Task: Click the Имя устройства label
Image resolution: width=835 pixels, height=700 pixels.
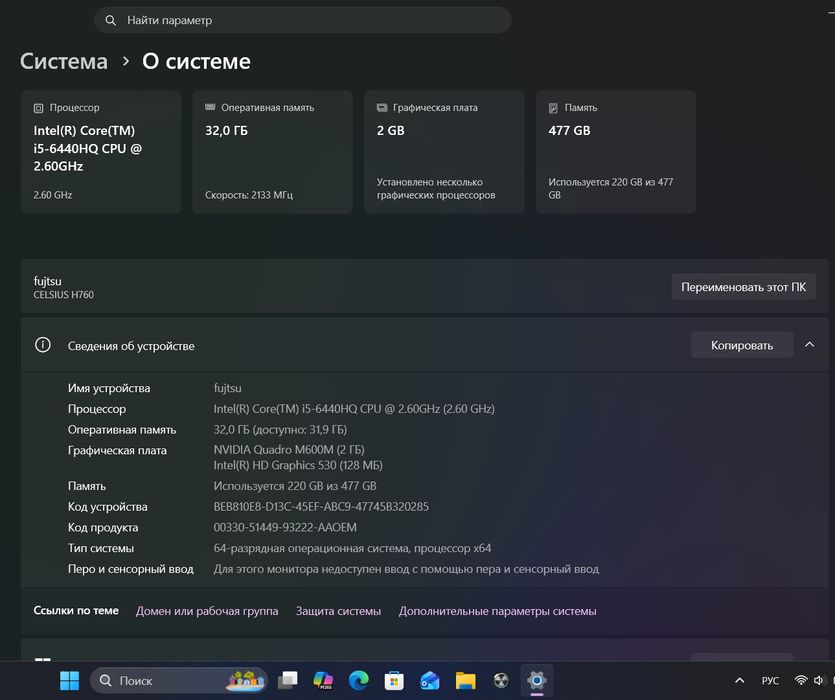Action: [109, 388]
